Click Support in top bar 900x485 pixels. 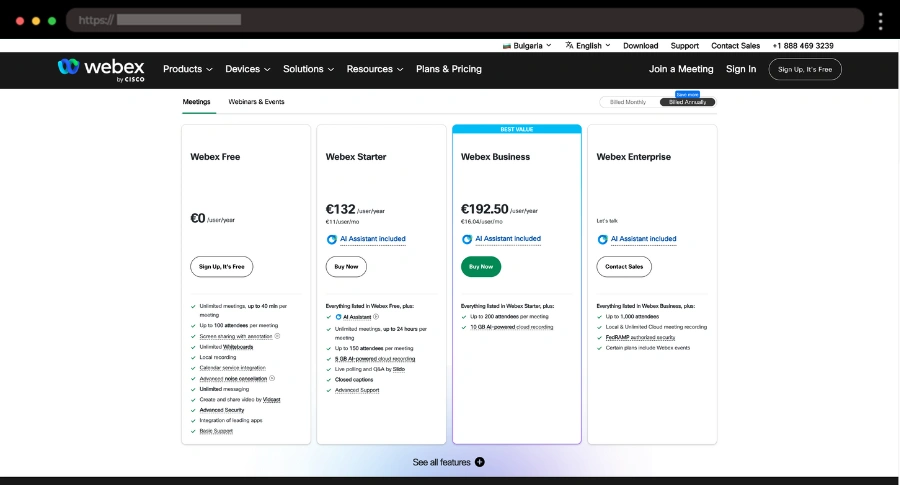click(685, 45)
